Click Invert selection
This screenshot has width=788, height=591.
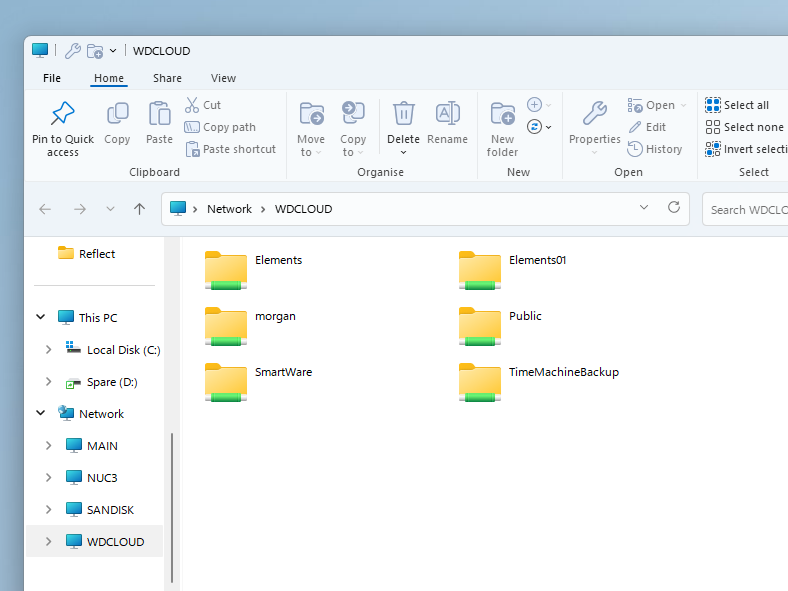point(746,149)
